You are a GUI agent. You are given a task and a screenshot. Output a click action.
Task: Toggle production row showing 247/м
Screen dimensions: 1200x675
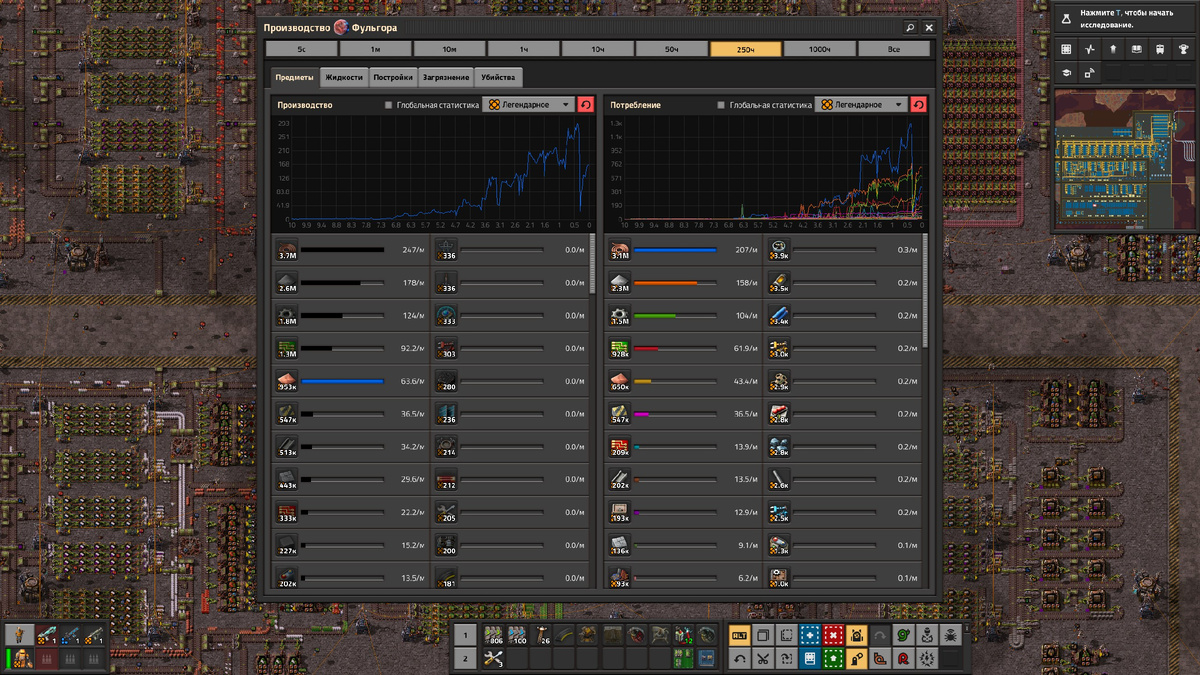pyautogui.click(x=351, y=250)
